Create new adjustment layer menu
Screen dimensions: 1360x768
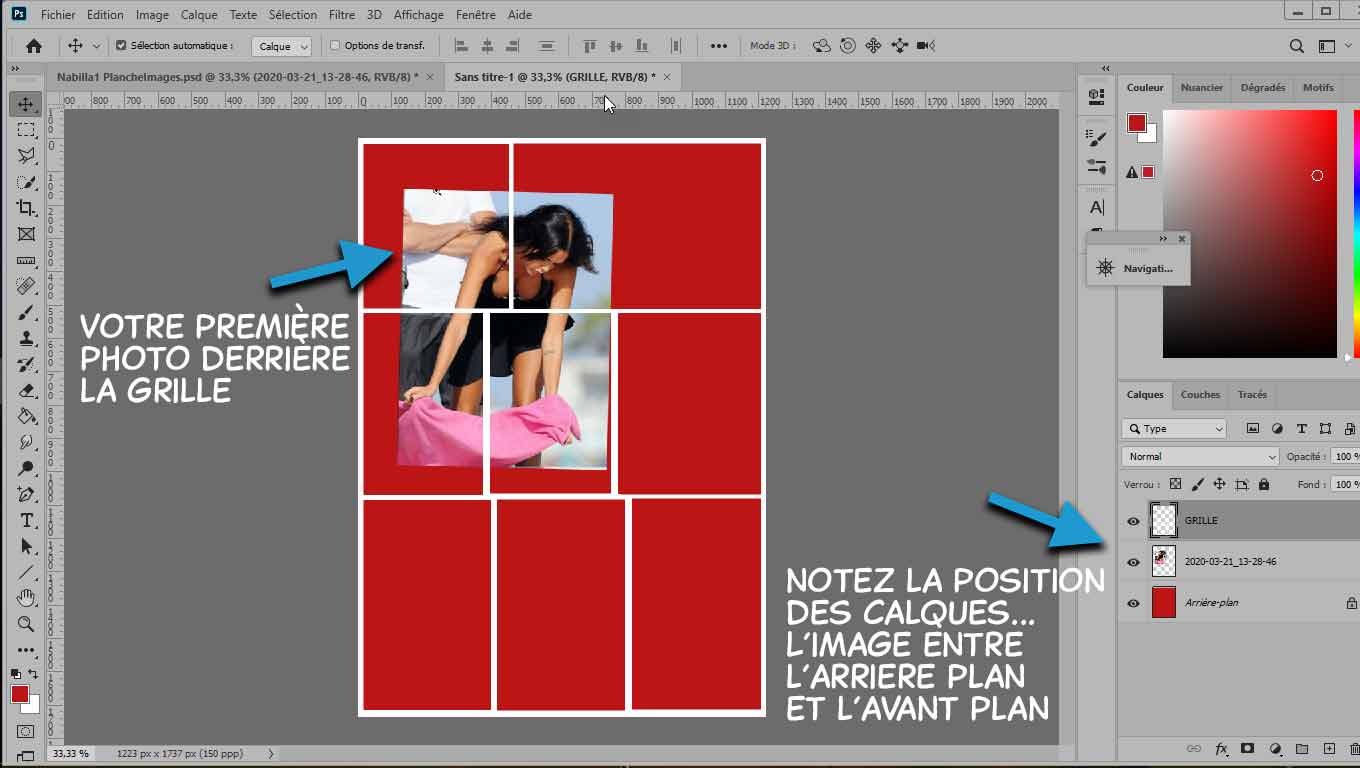click(1275, 748)
